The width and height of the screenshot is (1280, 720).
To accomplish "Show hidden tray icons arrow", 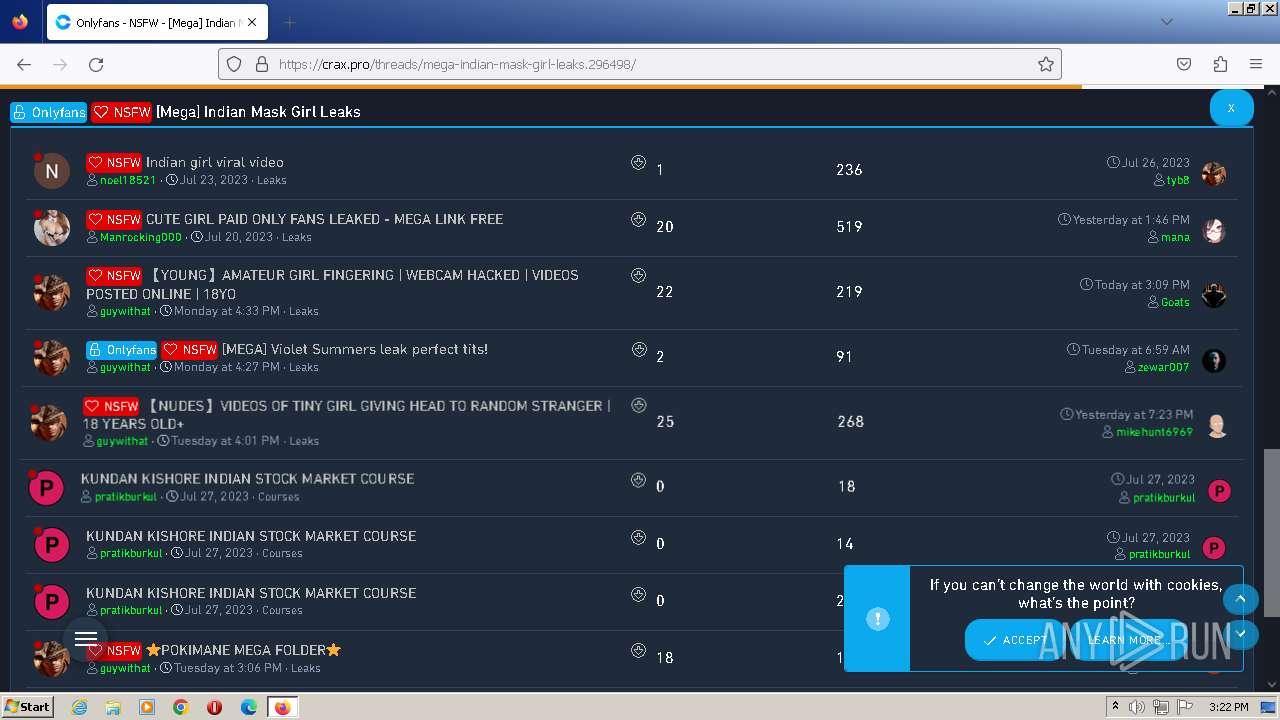I will 1115,707.
